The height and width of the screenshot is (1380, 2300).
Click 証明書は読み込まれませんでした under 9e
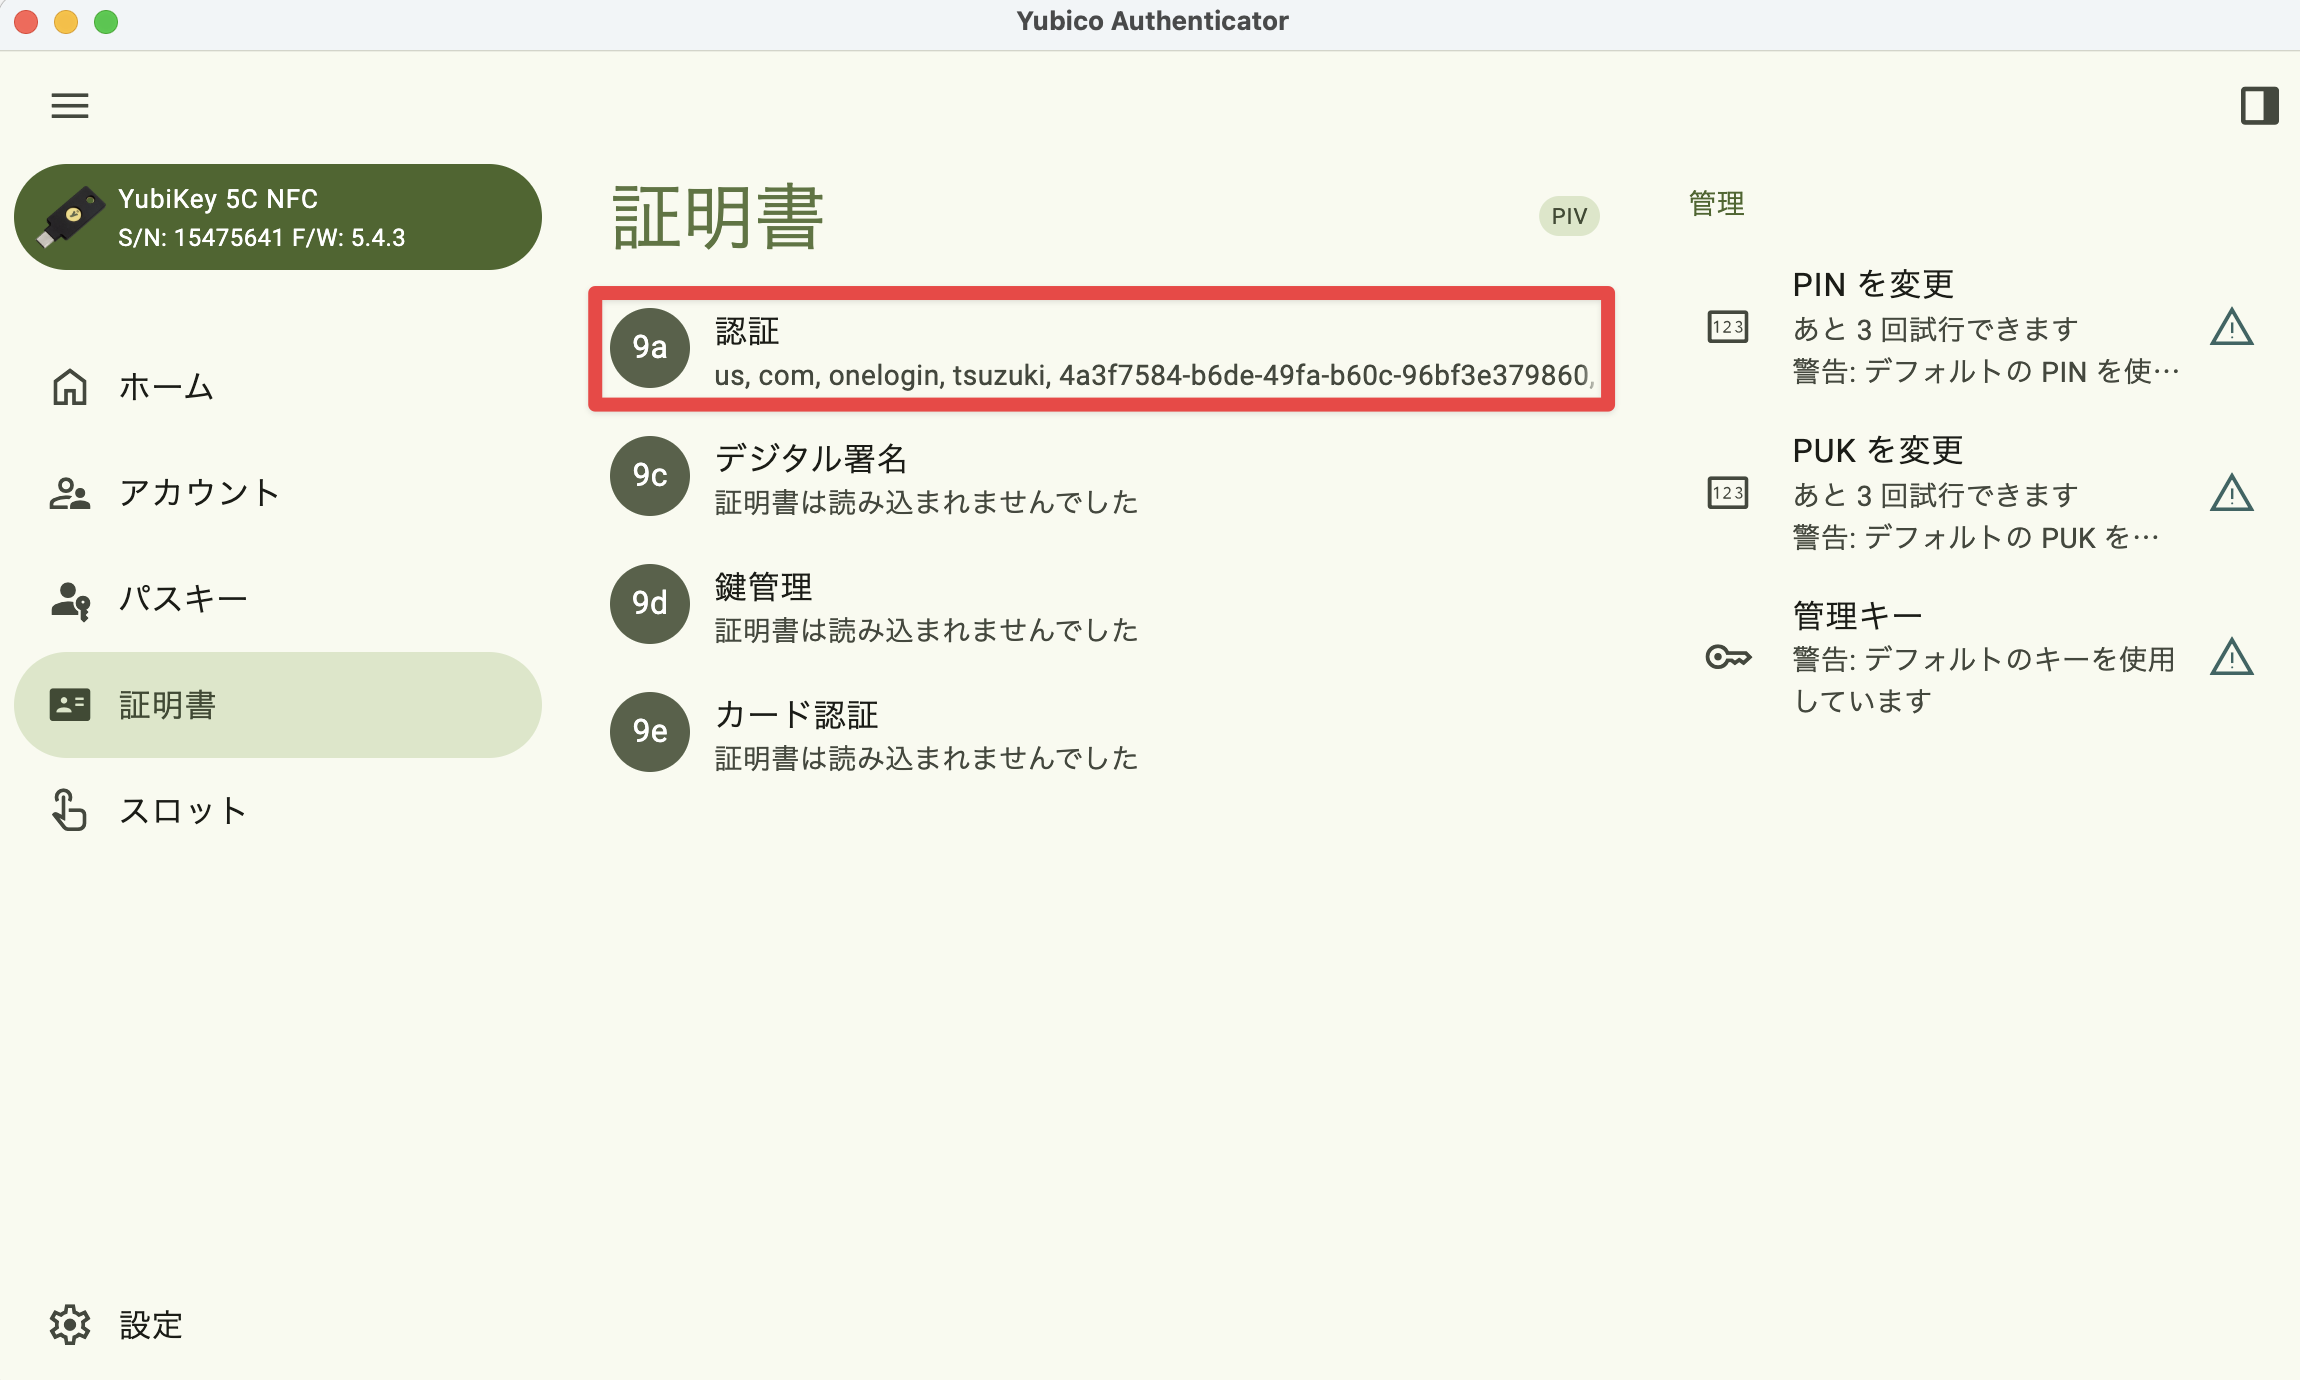tap(926, 757)
